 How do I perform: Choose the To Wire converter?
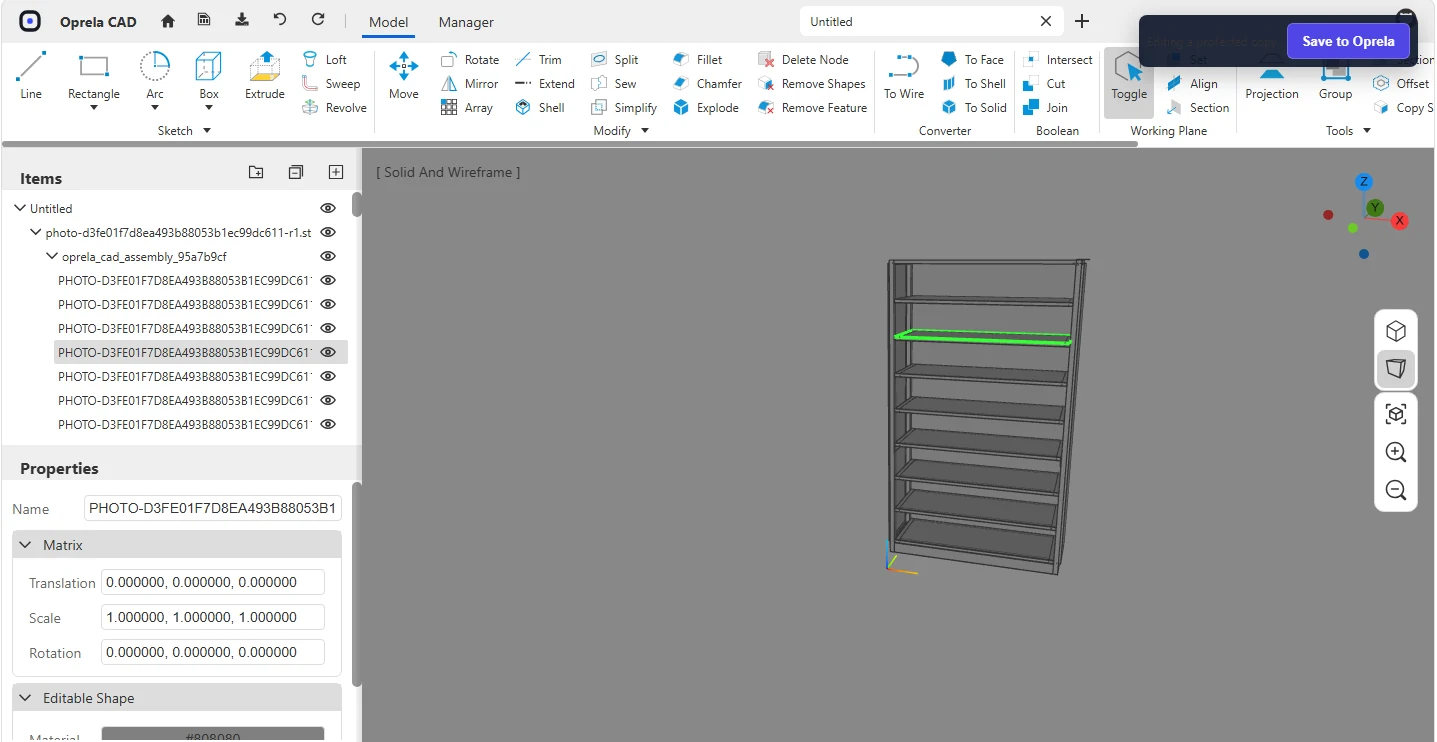904,76
